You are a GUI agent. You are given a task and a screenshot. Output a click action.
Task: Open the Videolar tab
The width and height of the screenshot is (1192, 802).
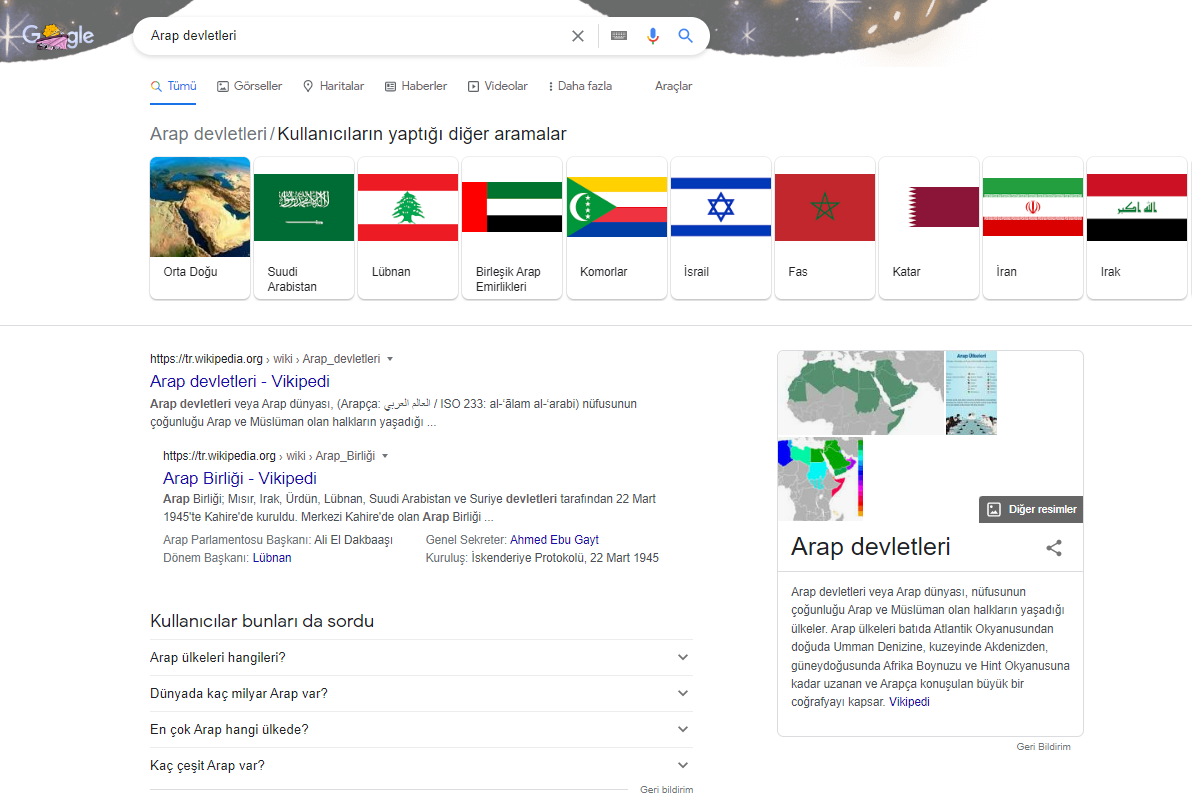(497, 86)
